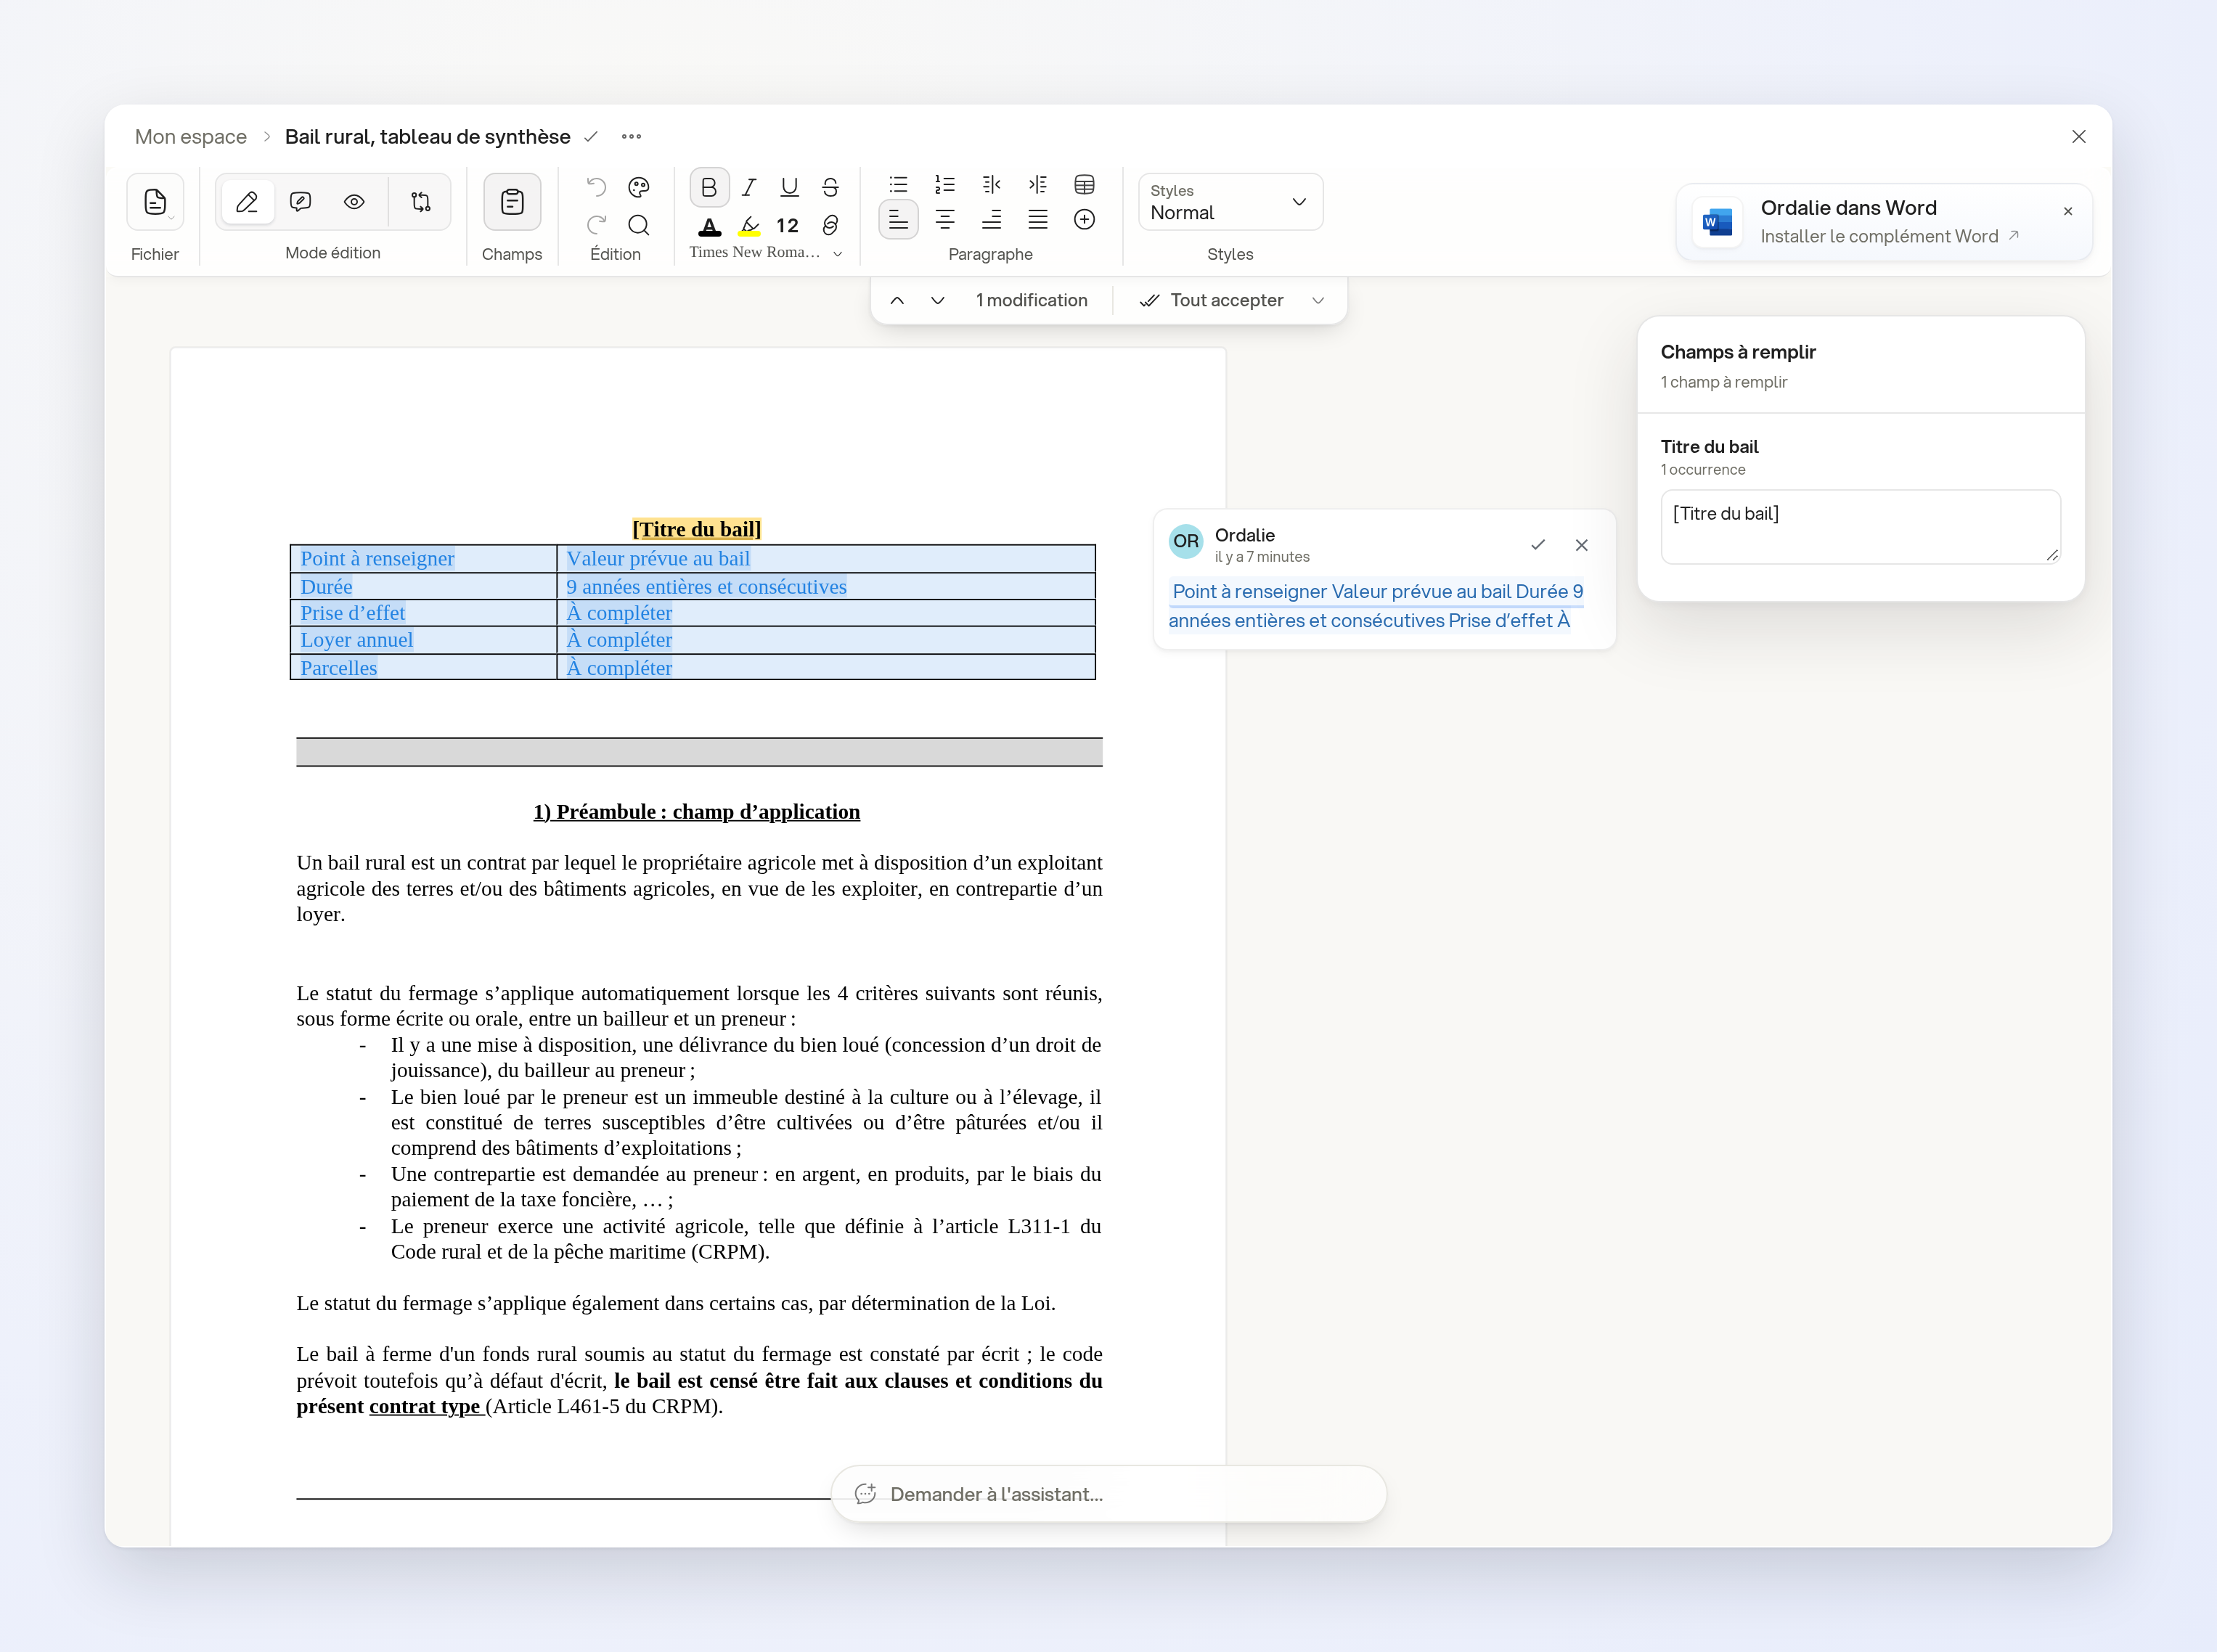Click the Champs à remplir panel header
This screenshot has height=1652, width=2217.
click(1738, 352)
